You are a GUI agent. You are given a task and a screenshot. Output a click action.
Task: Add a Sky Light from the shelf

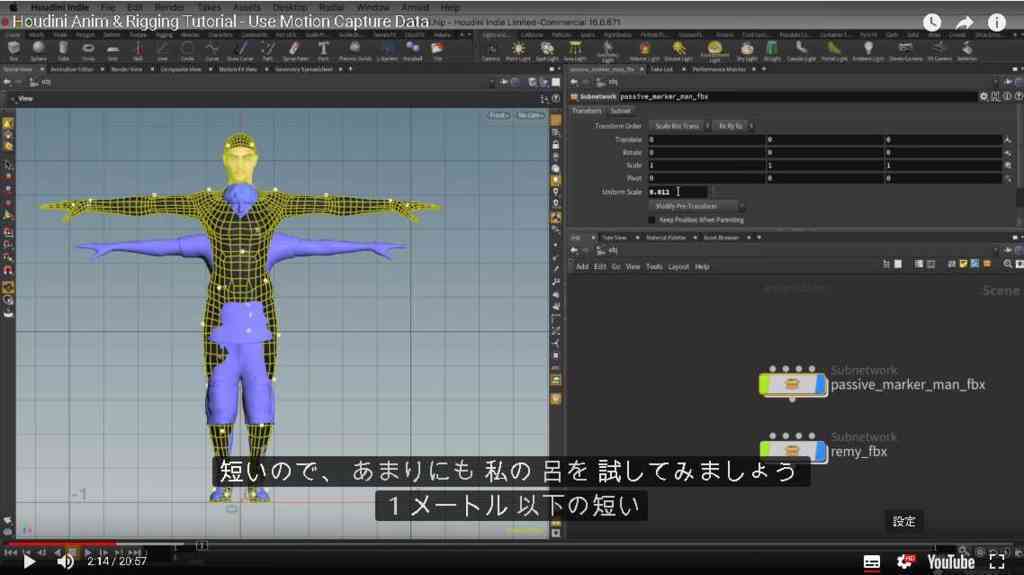746,51
